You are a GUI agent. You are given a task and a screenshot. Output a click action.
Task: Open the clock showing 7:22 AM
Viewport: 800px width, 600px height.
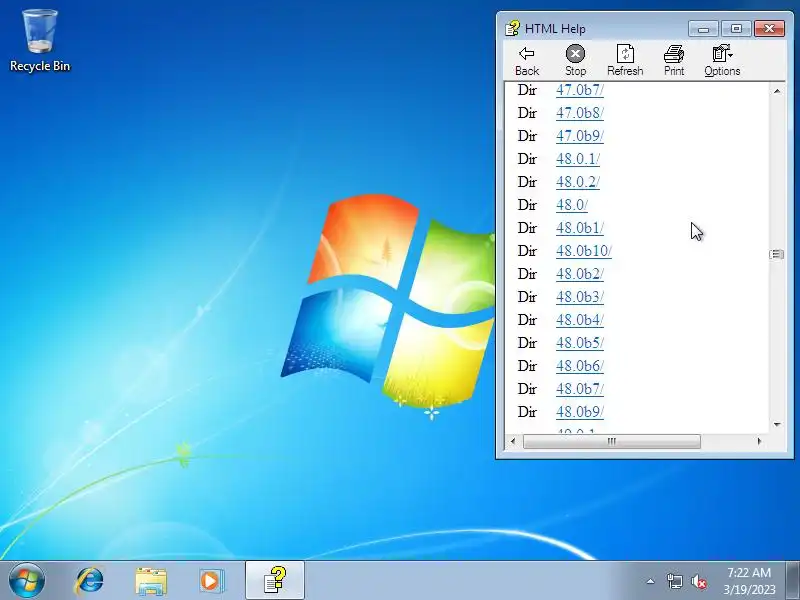[x=749, y=581]
